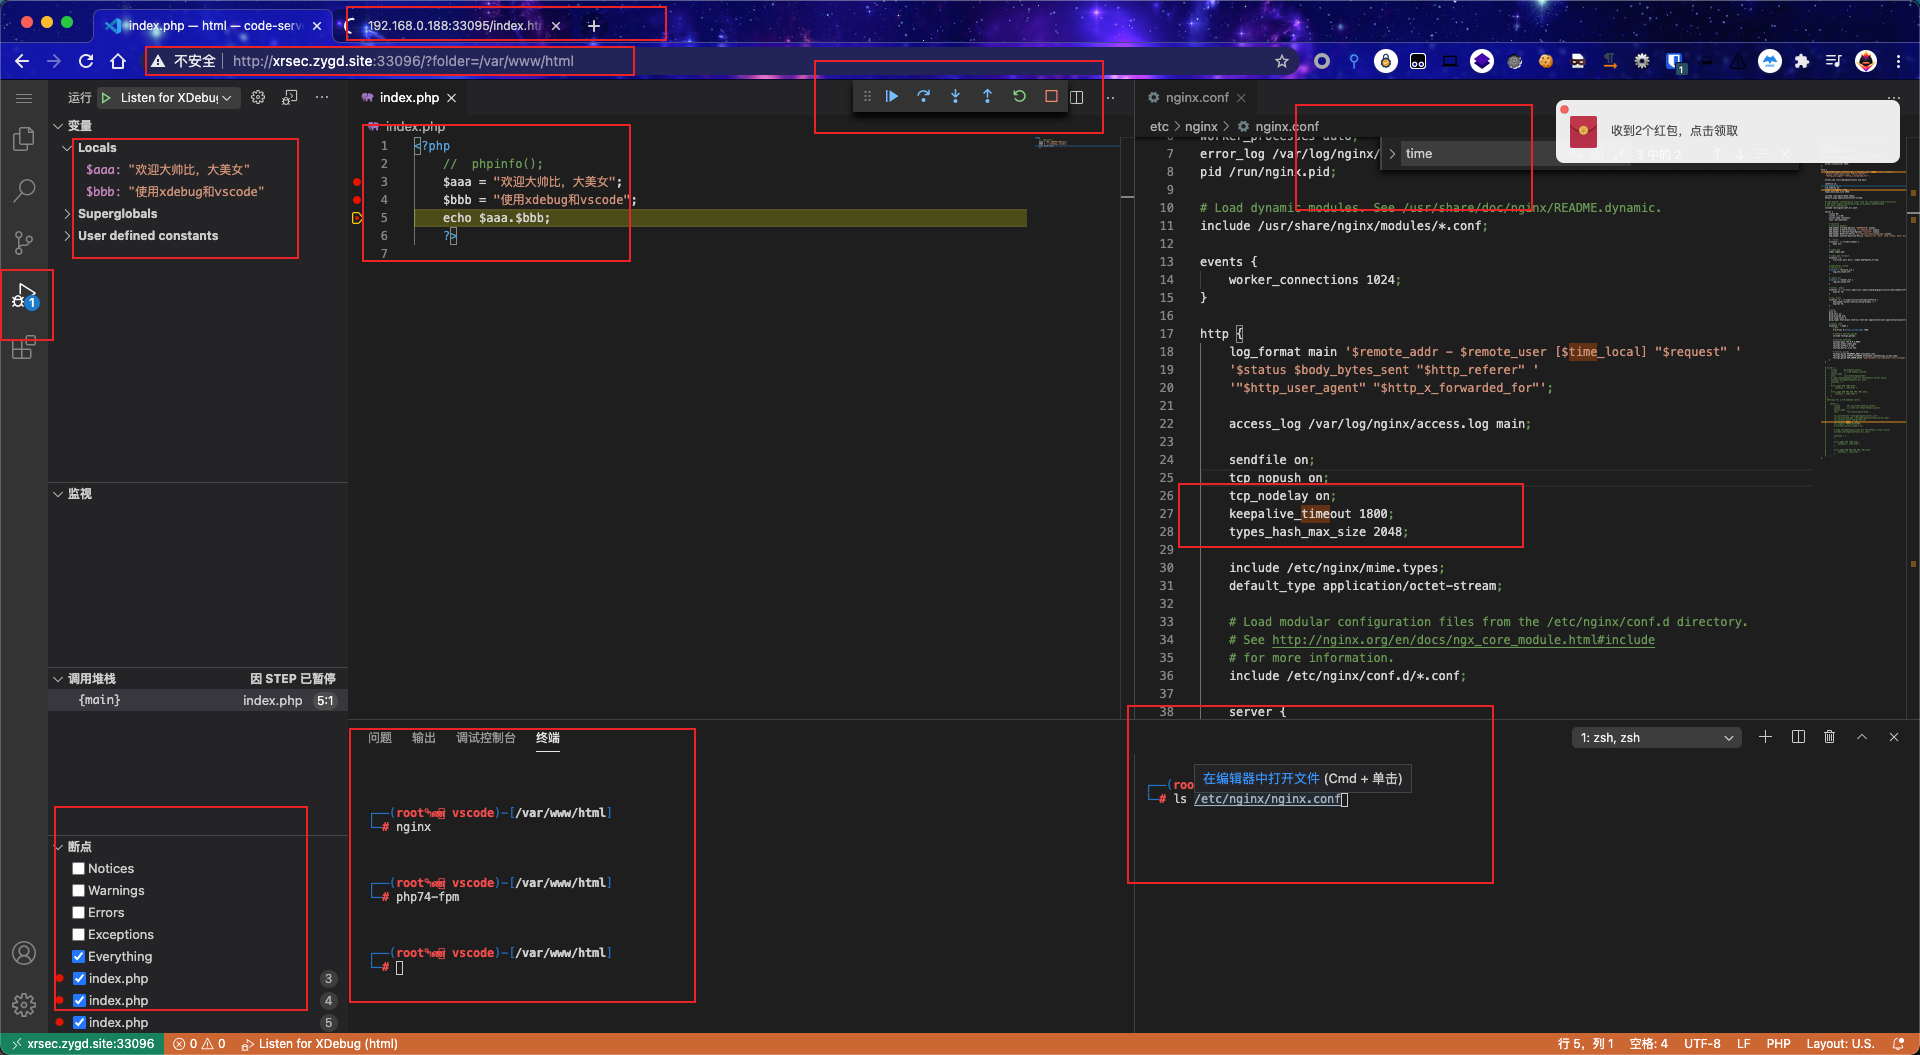Expand the find widget replace toggle

coord(1392,154)
